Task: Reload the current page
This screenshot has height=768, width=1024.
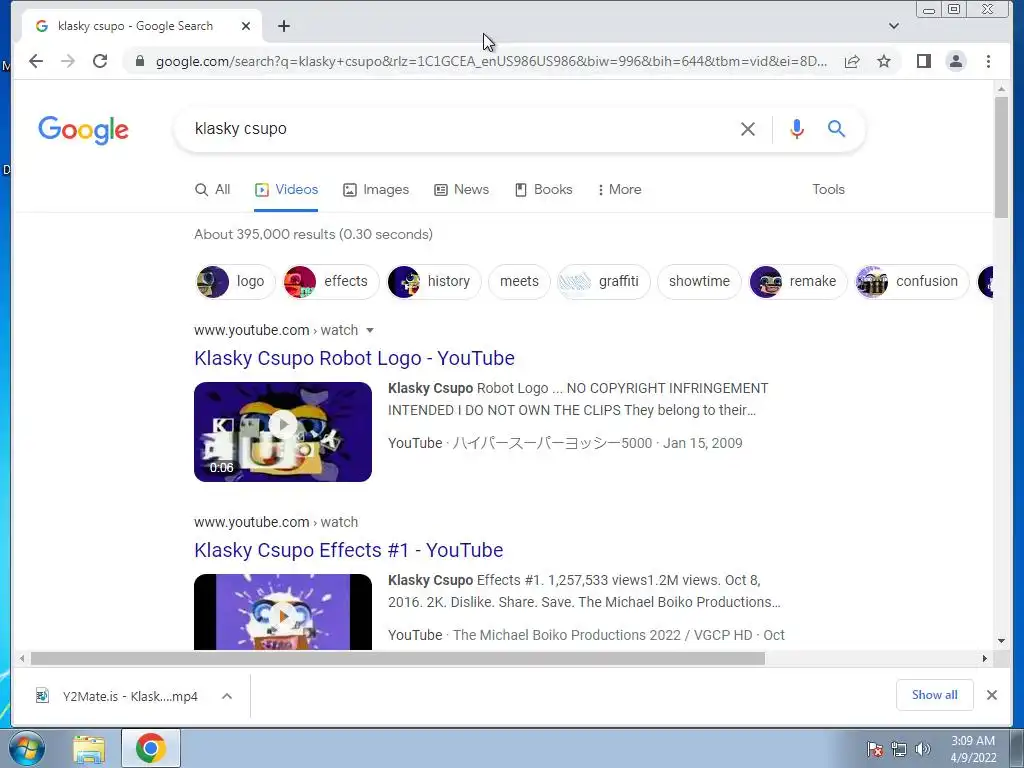Action: 100,61
